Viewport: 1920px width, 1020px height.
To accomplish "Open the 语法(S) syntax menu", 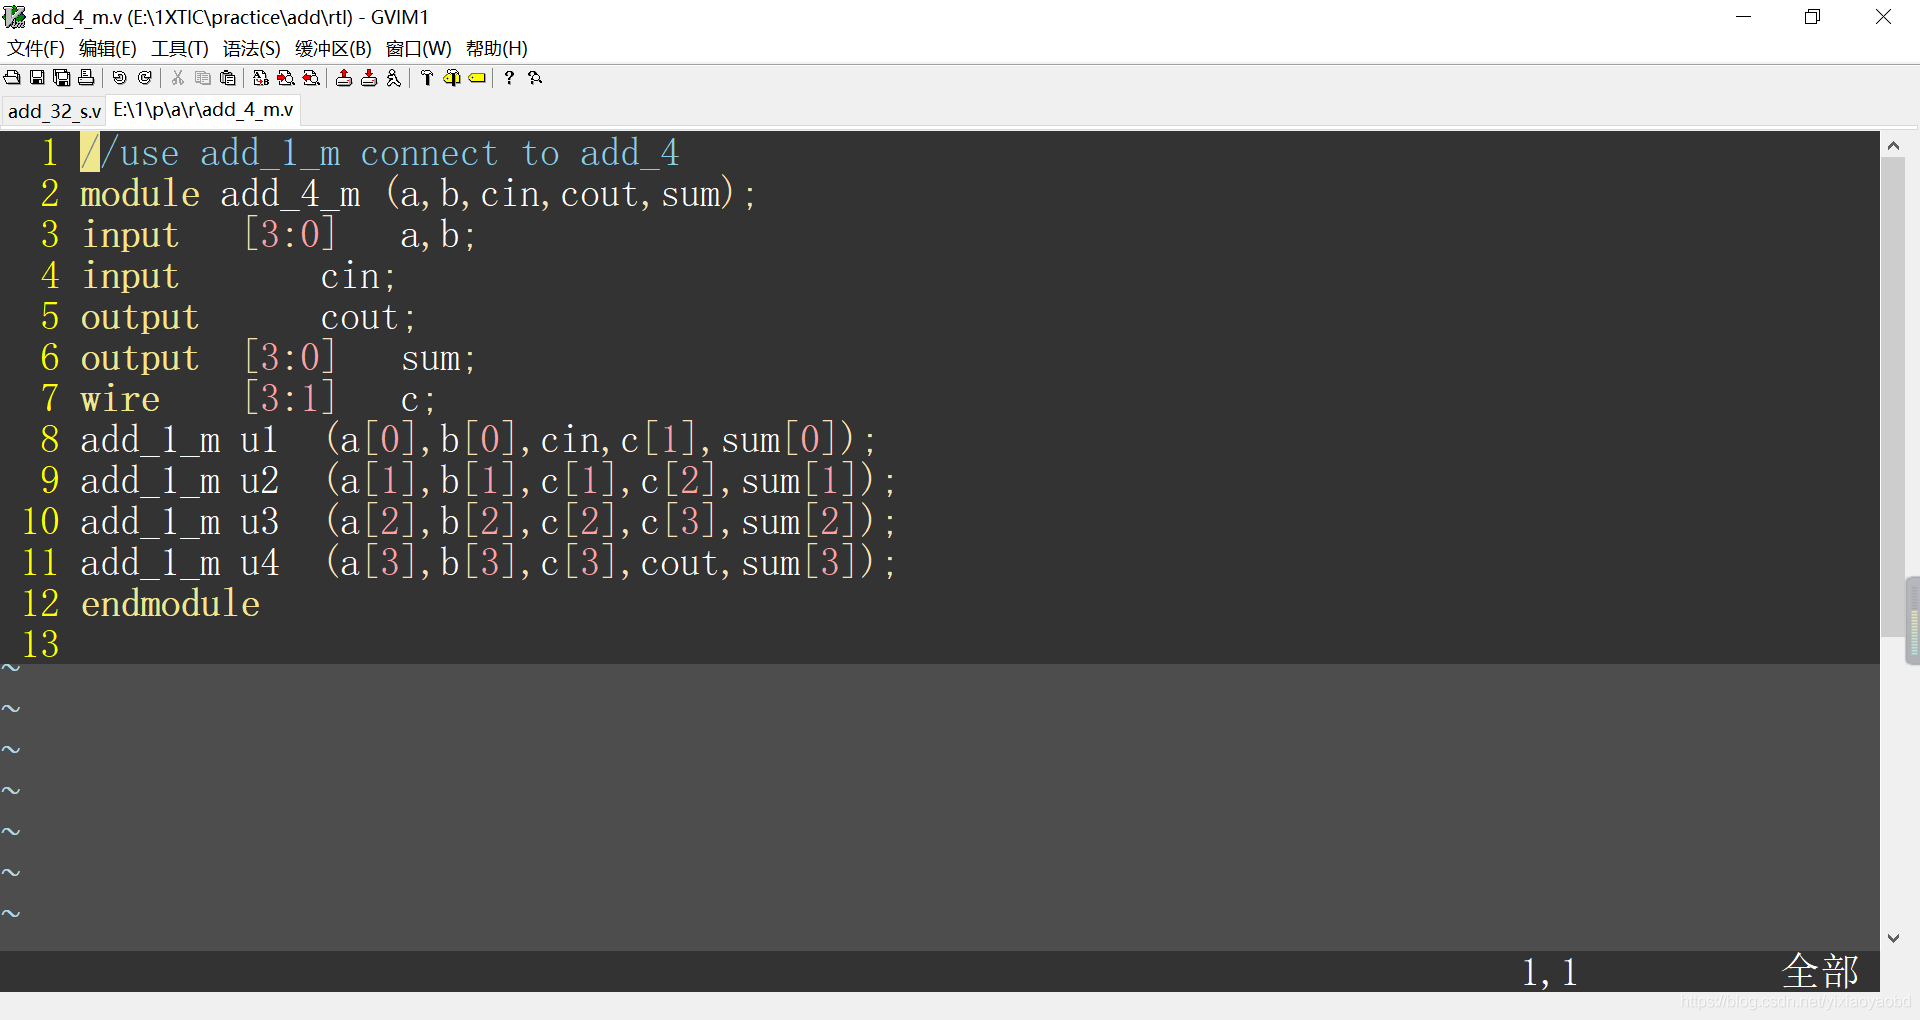I will pyautogui.click(x=252, y=48).
